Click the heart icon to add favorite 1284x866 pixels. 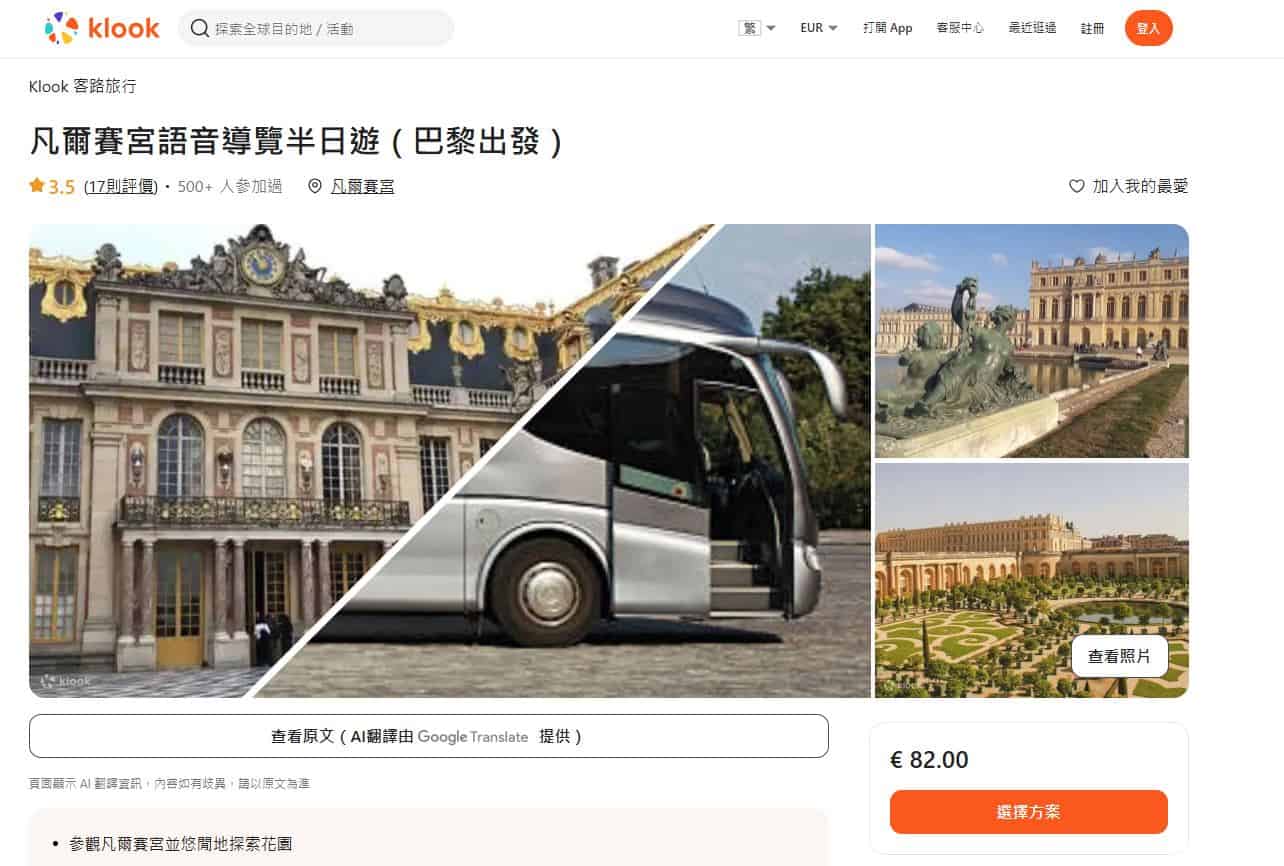pyautogui.click(x=1076, y=186)
